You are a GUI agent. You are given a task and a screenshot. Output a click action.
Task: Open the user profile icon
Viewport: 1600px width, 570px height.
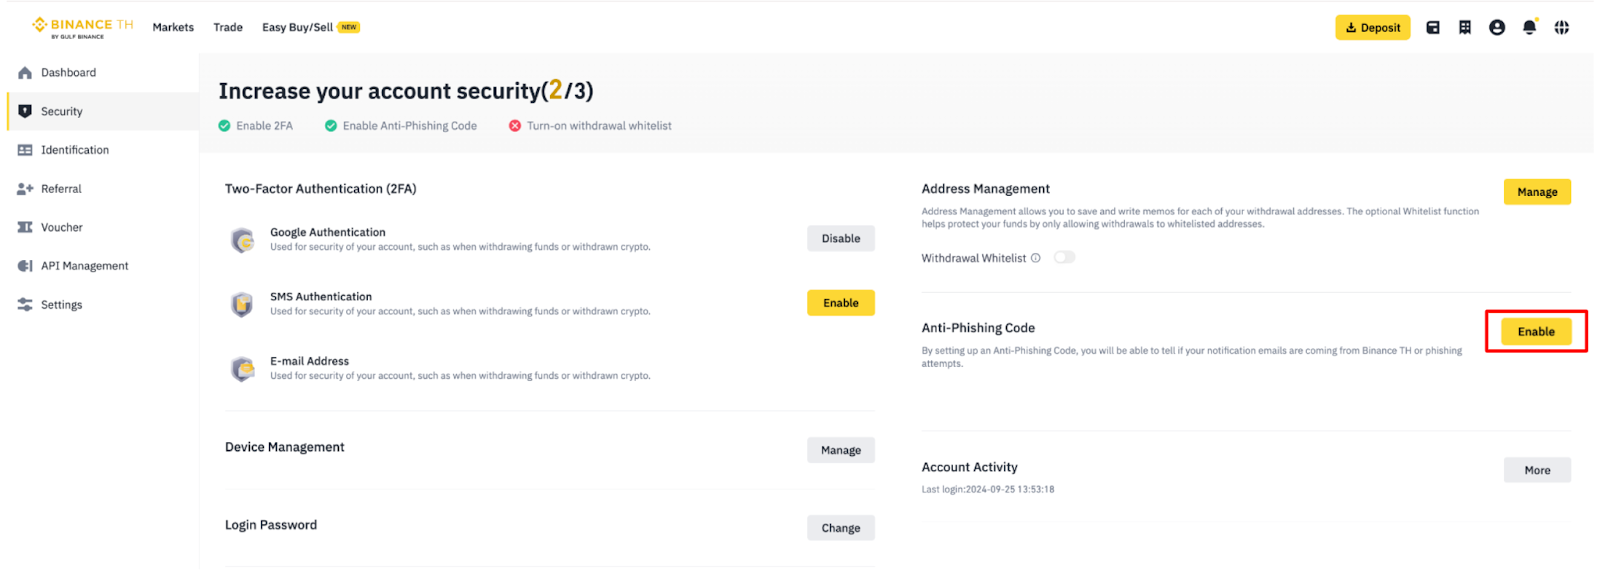tap(1496, 28)
